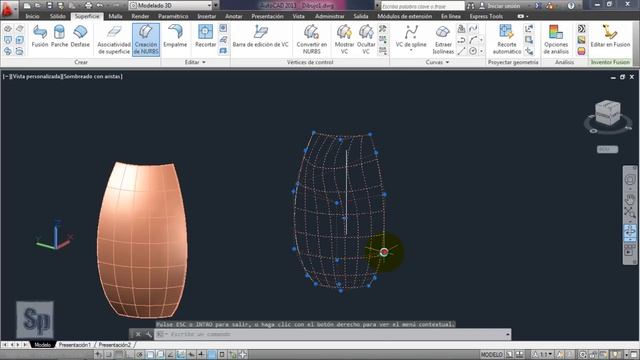Click the MODELO status bar button
640x360 pixels.
pyautogui.click(x=491, y=354)
